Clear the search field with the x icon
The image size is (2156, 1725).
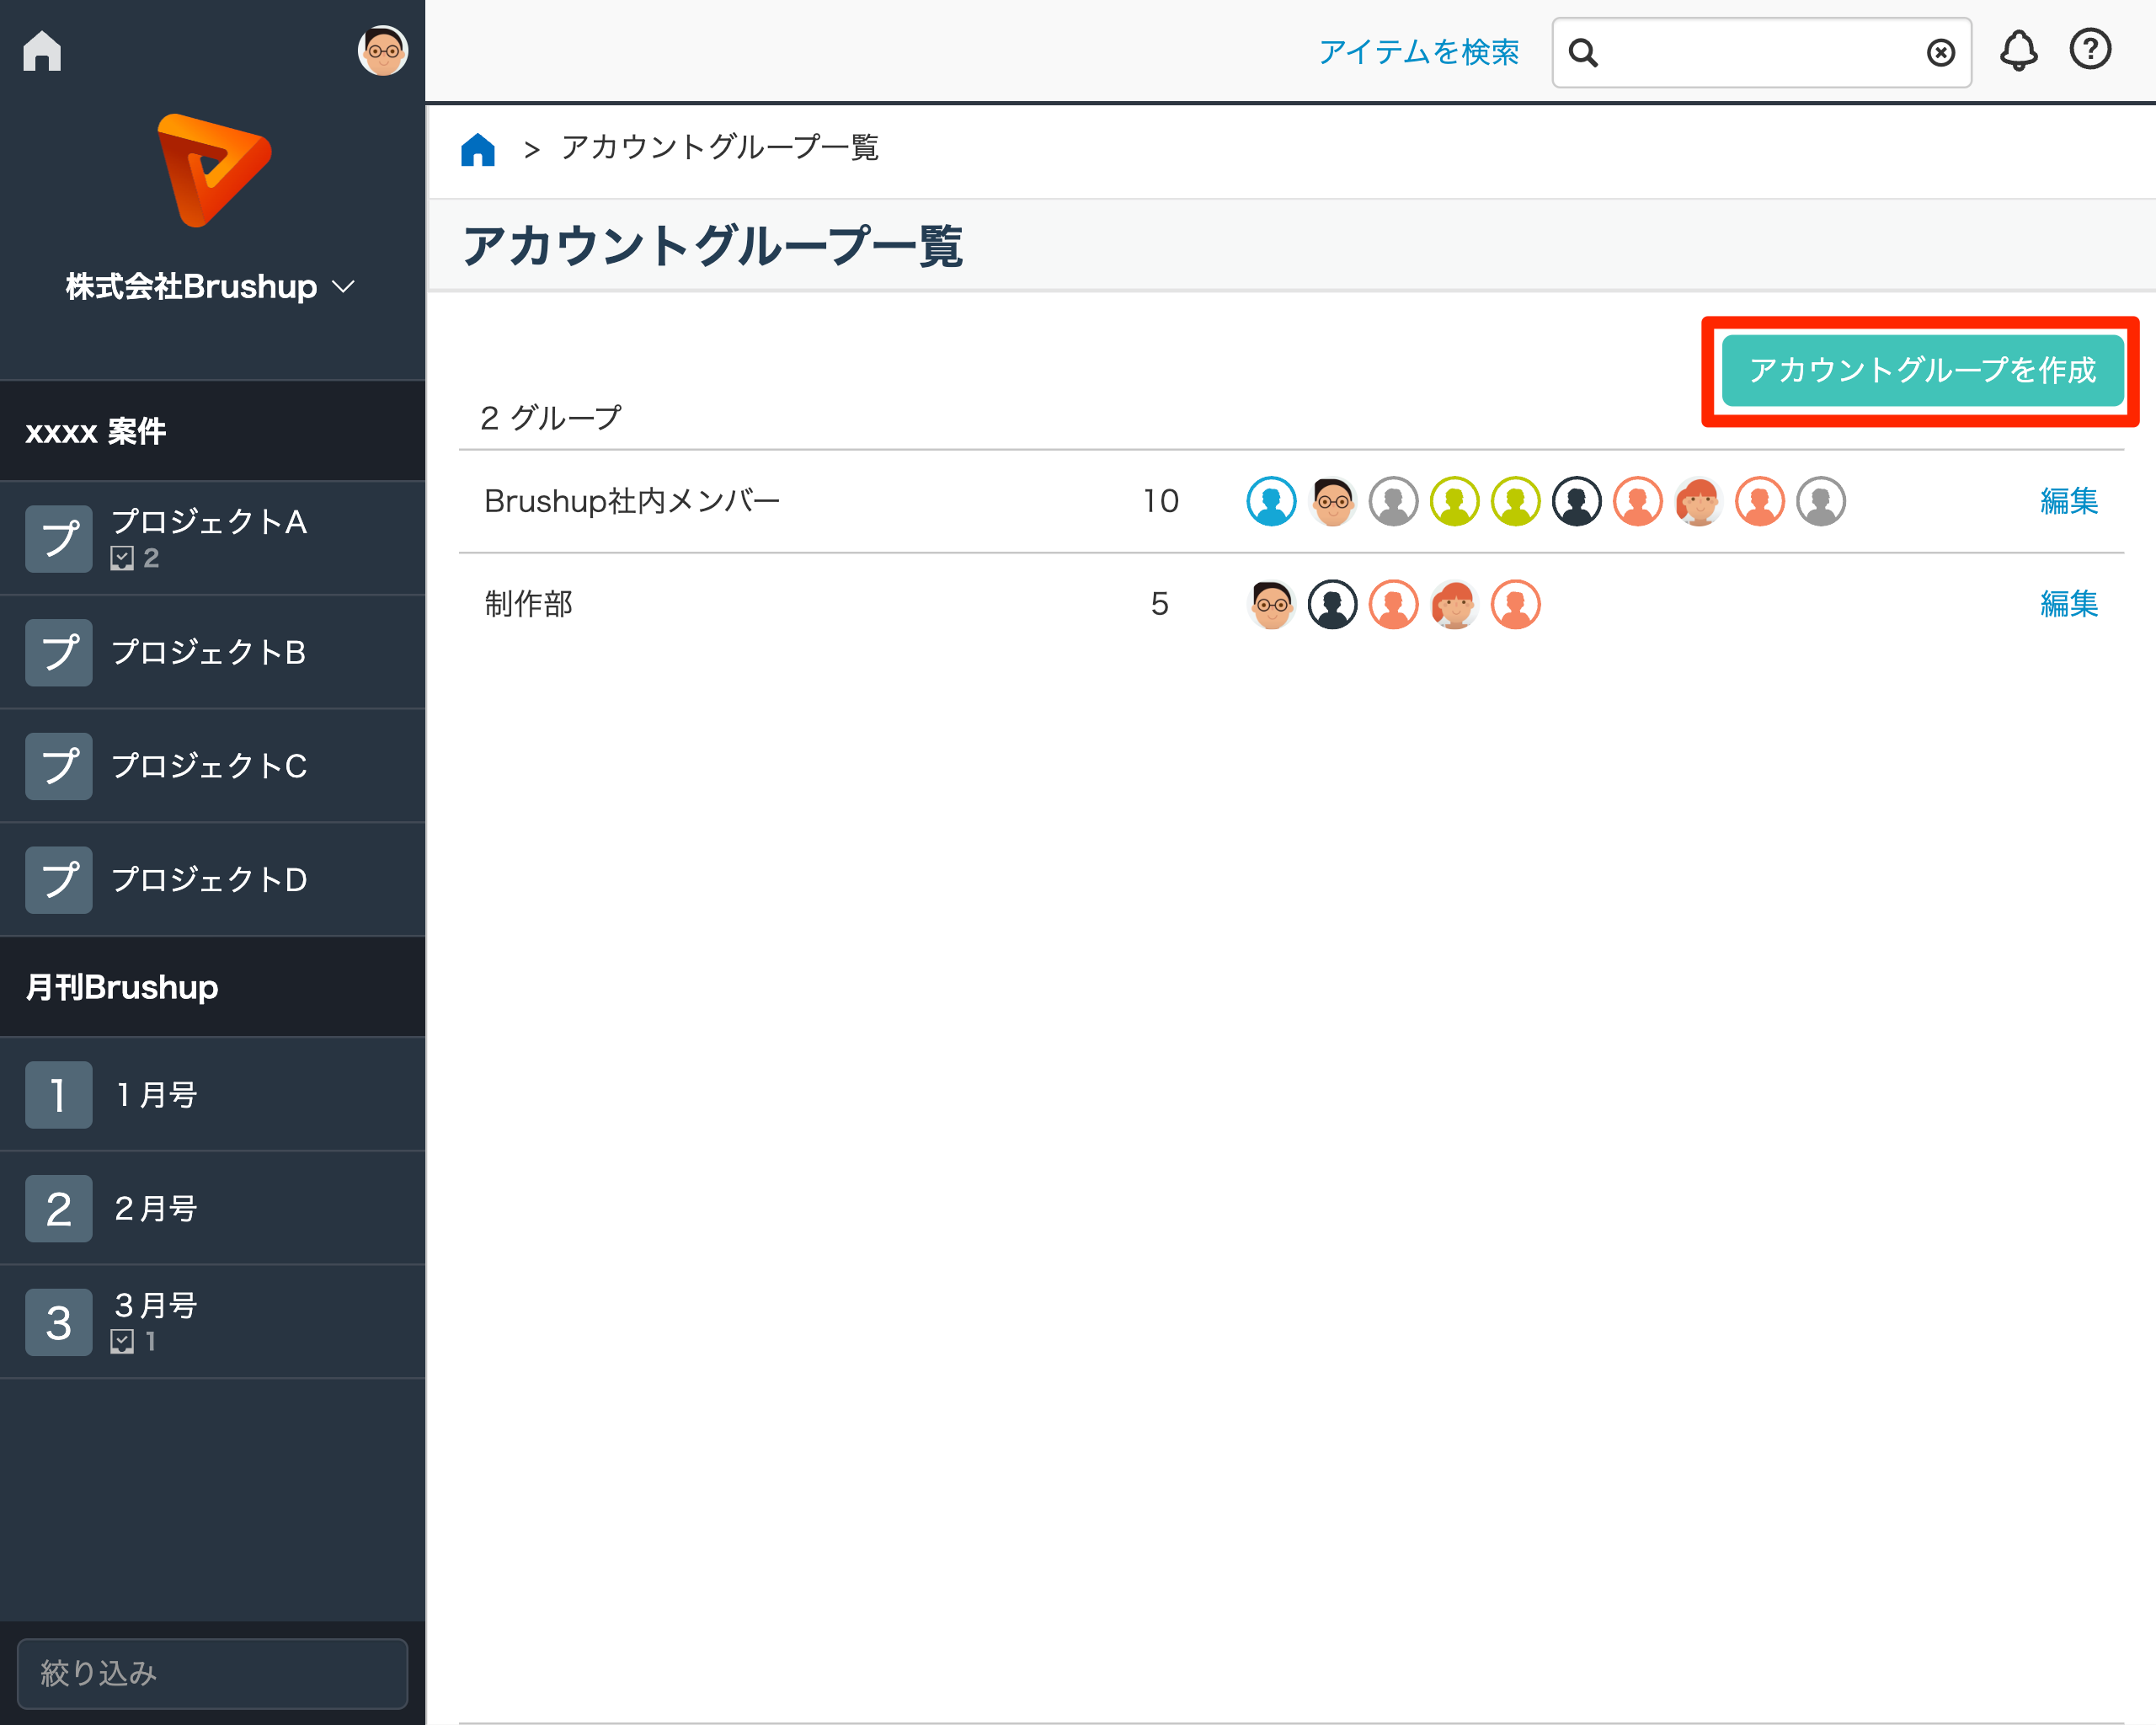tap(1940, 52)
